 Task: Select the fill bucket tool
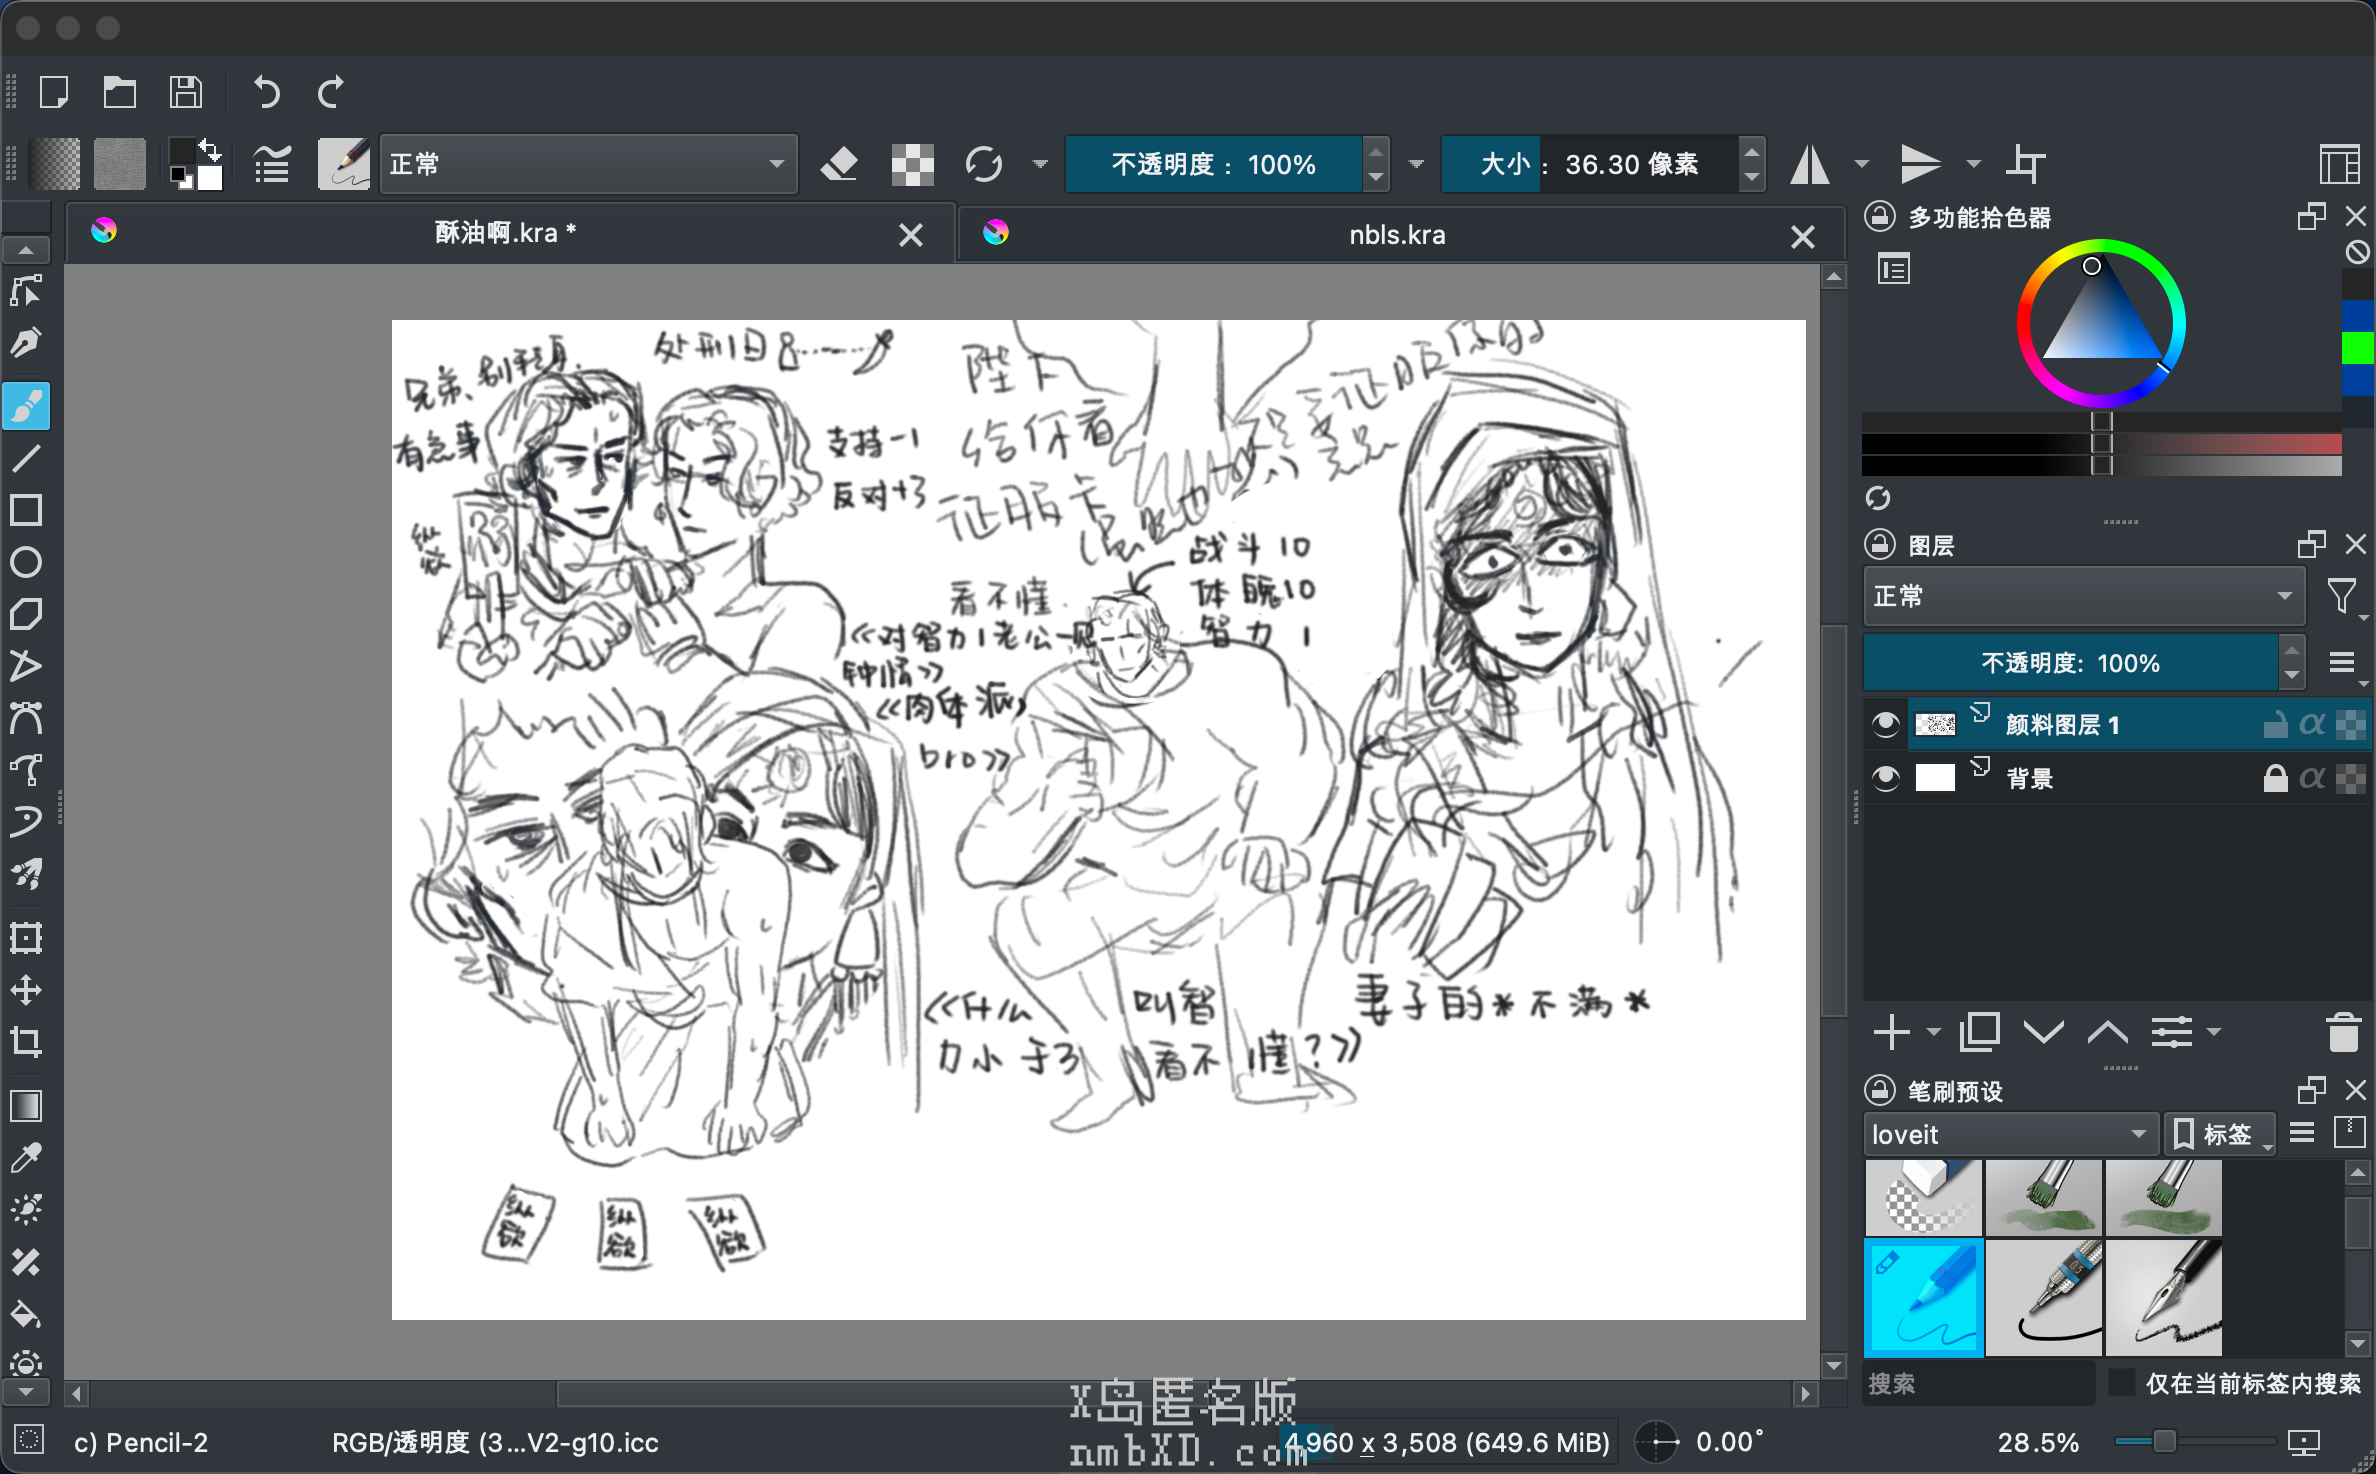pyautogui.click(x=26, y=1314)
